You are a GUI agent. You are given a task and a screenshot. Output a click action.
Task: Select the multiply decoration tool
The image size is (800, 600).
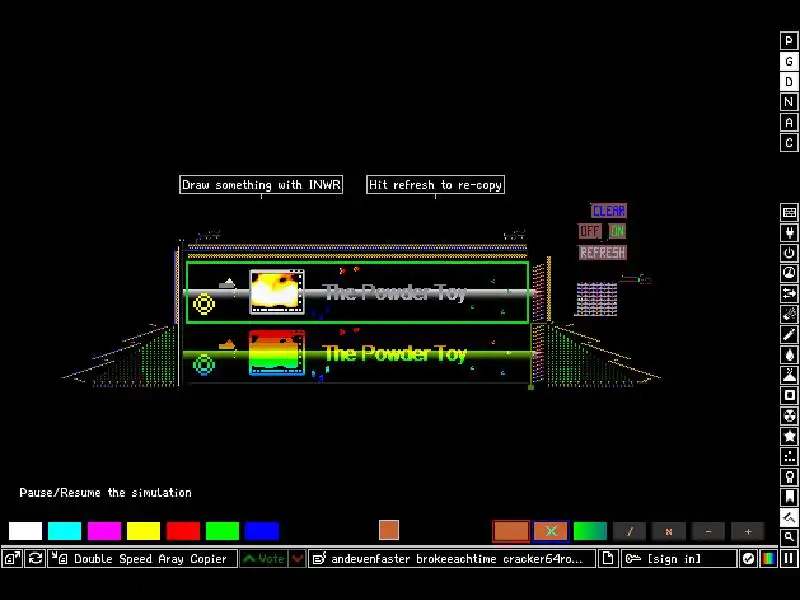pos(669,531)
